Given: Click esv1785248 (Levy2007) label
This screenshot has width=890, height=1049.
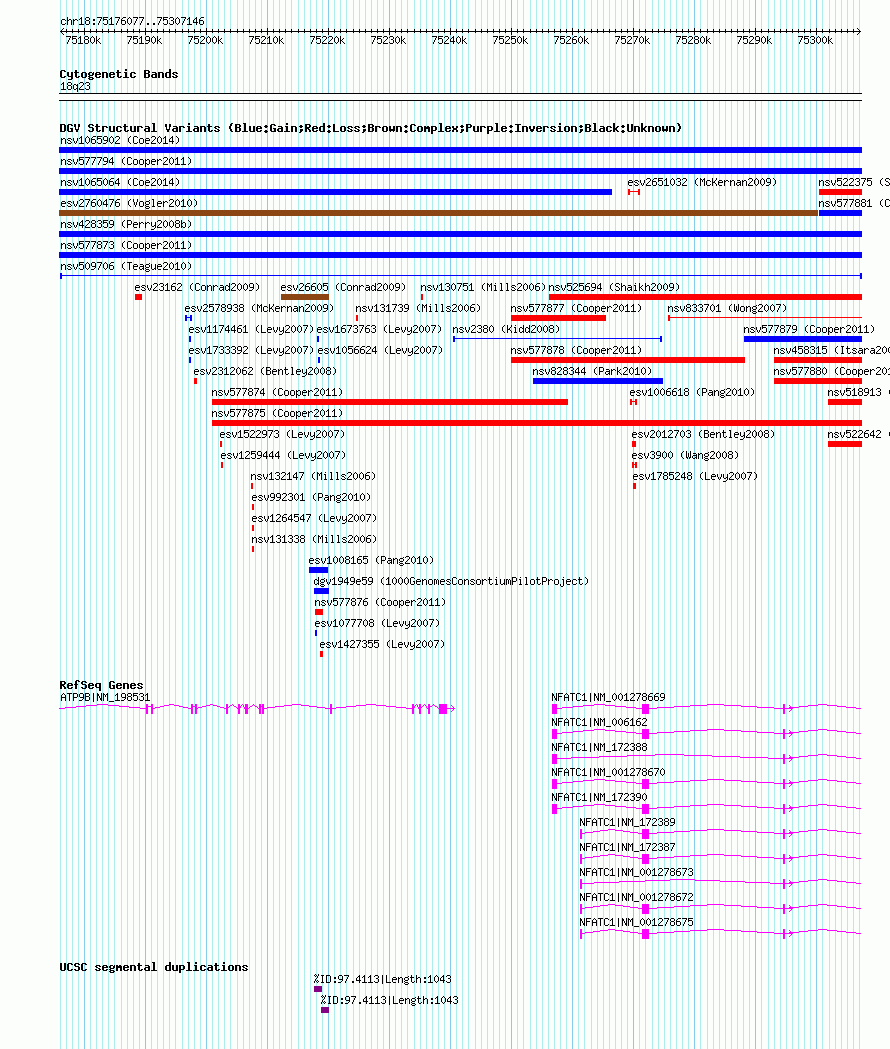Looking at the screenshot, I should (695, 476).
